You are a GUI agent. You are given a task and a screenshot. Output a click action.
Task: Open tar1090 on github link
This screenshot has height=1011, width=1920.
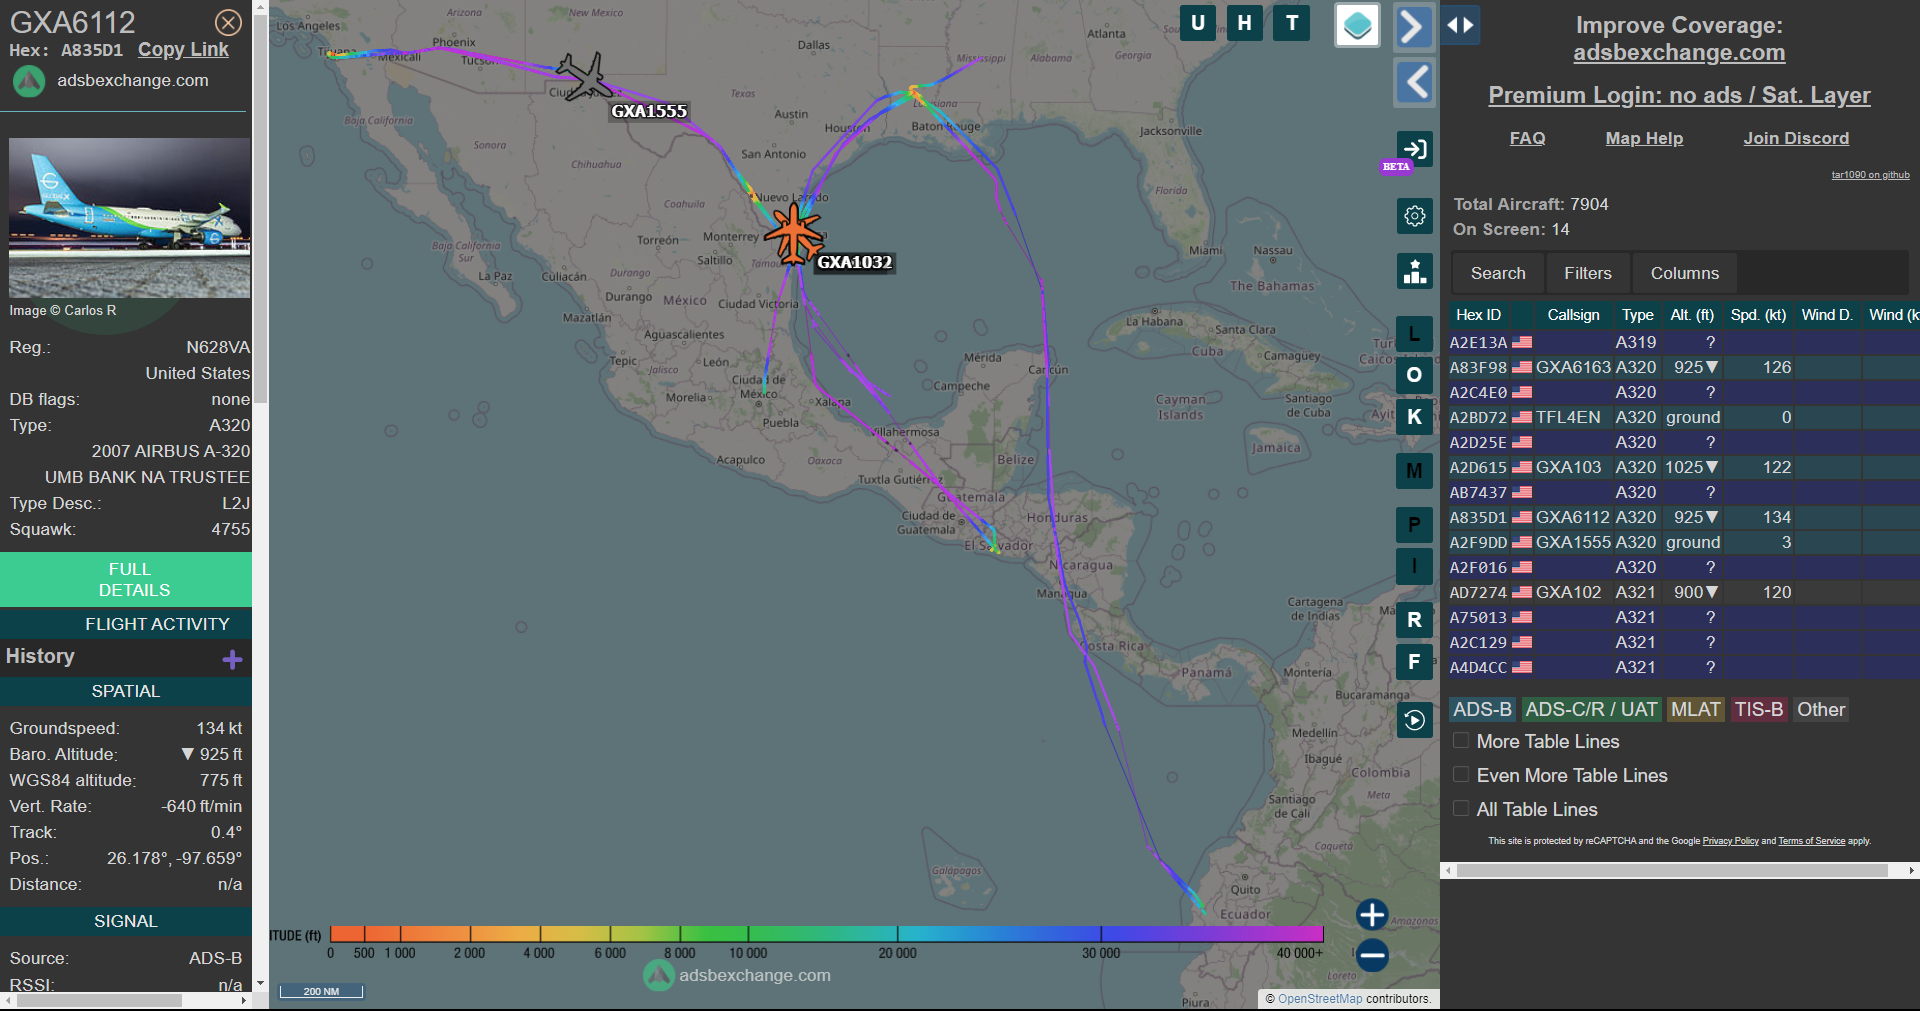1870,175
